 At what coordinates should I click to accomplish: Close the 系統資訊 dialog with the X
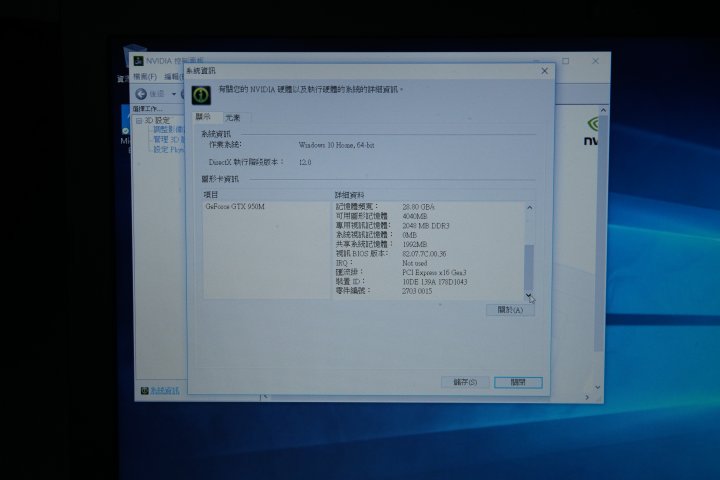545,71
